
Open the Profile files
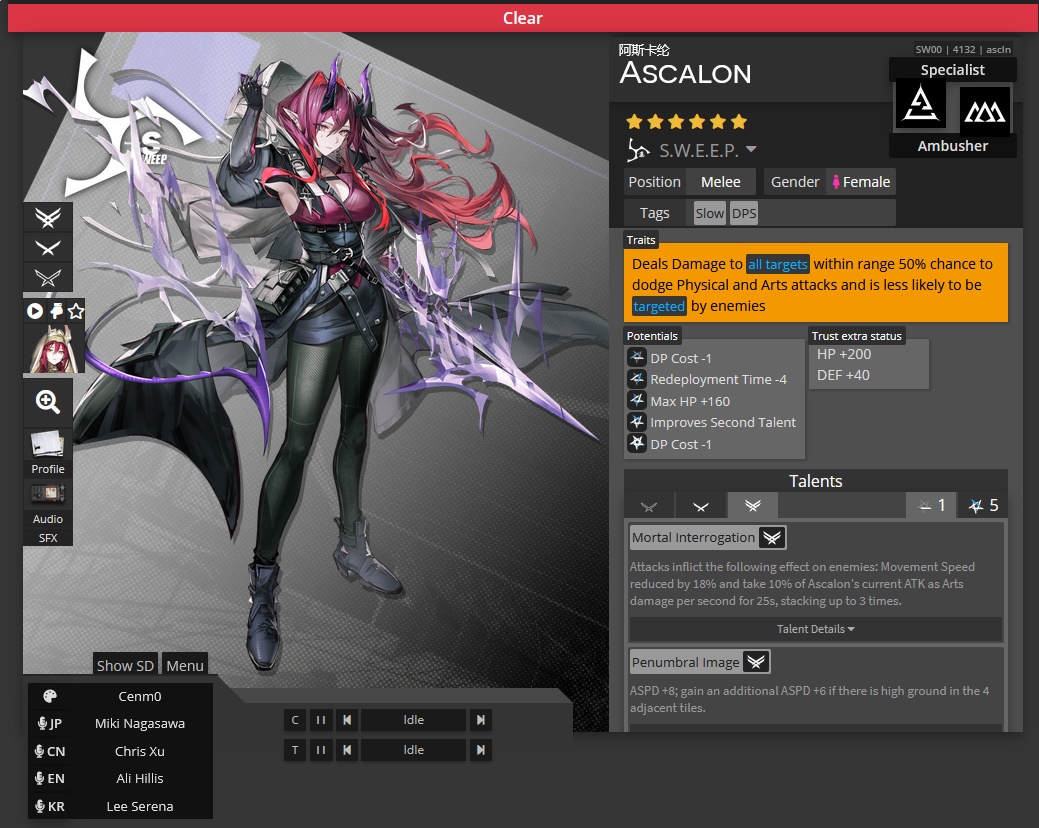coord(48,453)
